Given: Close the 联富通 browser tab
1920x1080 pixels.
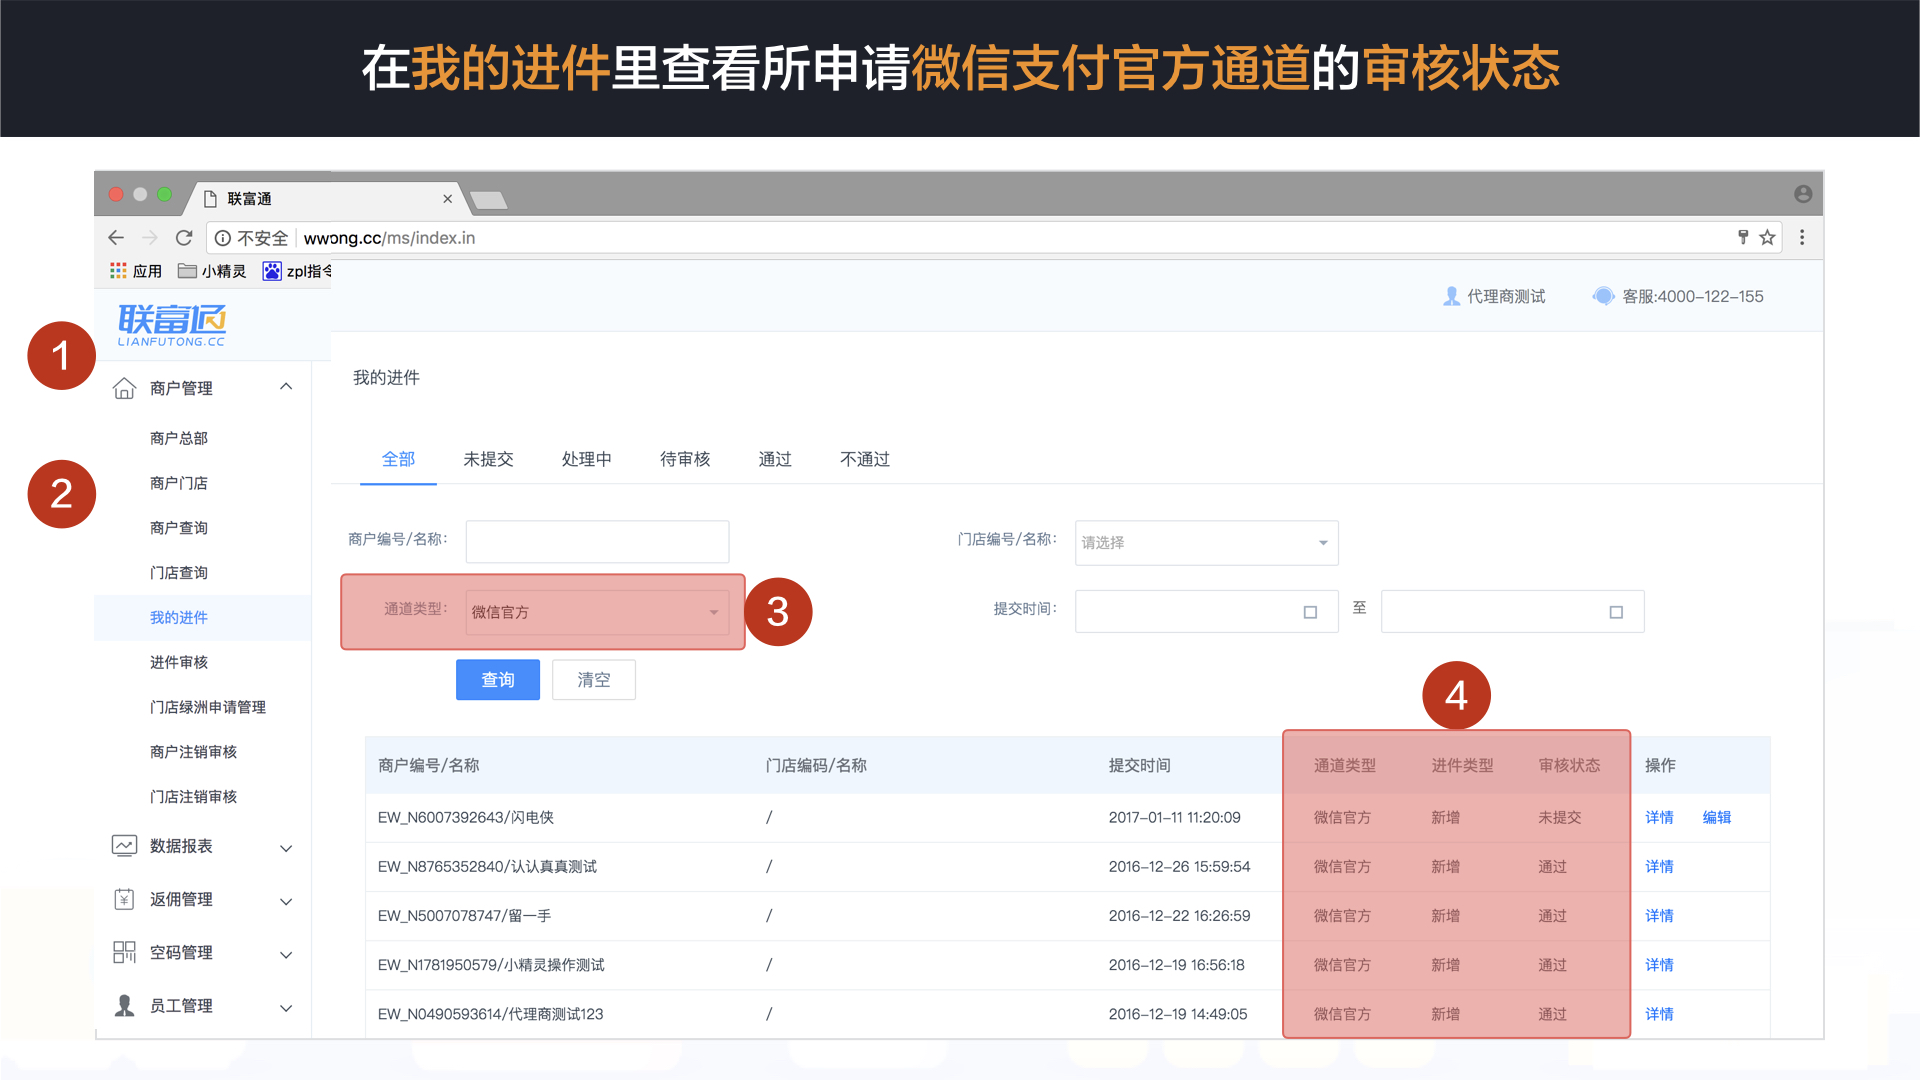Looking at the screenshot, I should [x=447, y=199].
